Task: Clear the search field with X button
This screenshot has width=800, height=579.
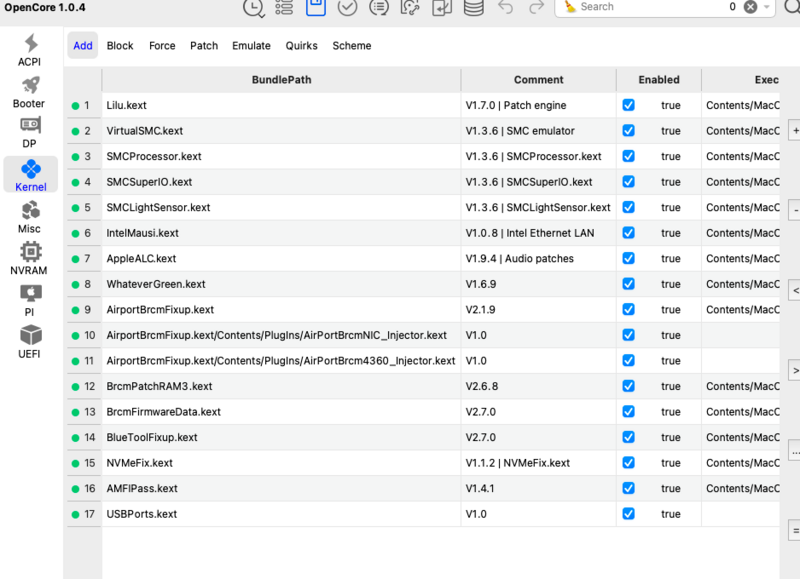Action: (x=750, y=7)
